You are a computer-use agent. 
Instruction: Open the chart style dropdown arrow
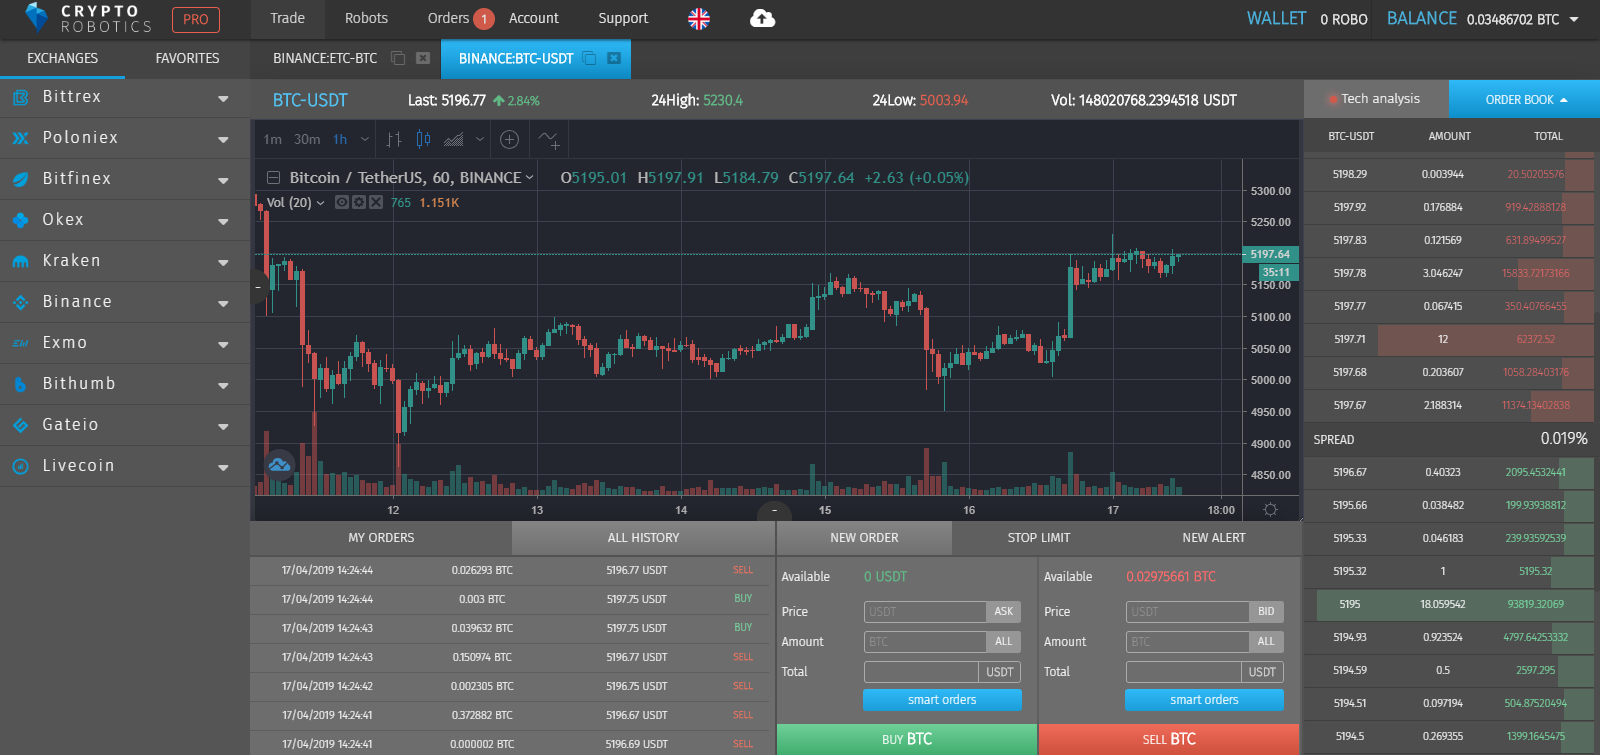click(480, 139)
